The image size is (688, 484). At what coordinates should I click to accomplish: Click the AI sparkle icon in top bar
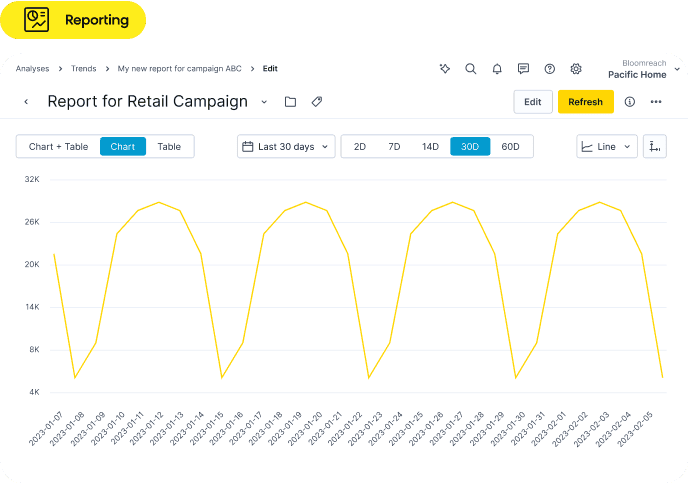tap(445, 69)
